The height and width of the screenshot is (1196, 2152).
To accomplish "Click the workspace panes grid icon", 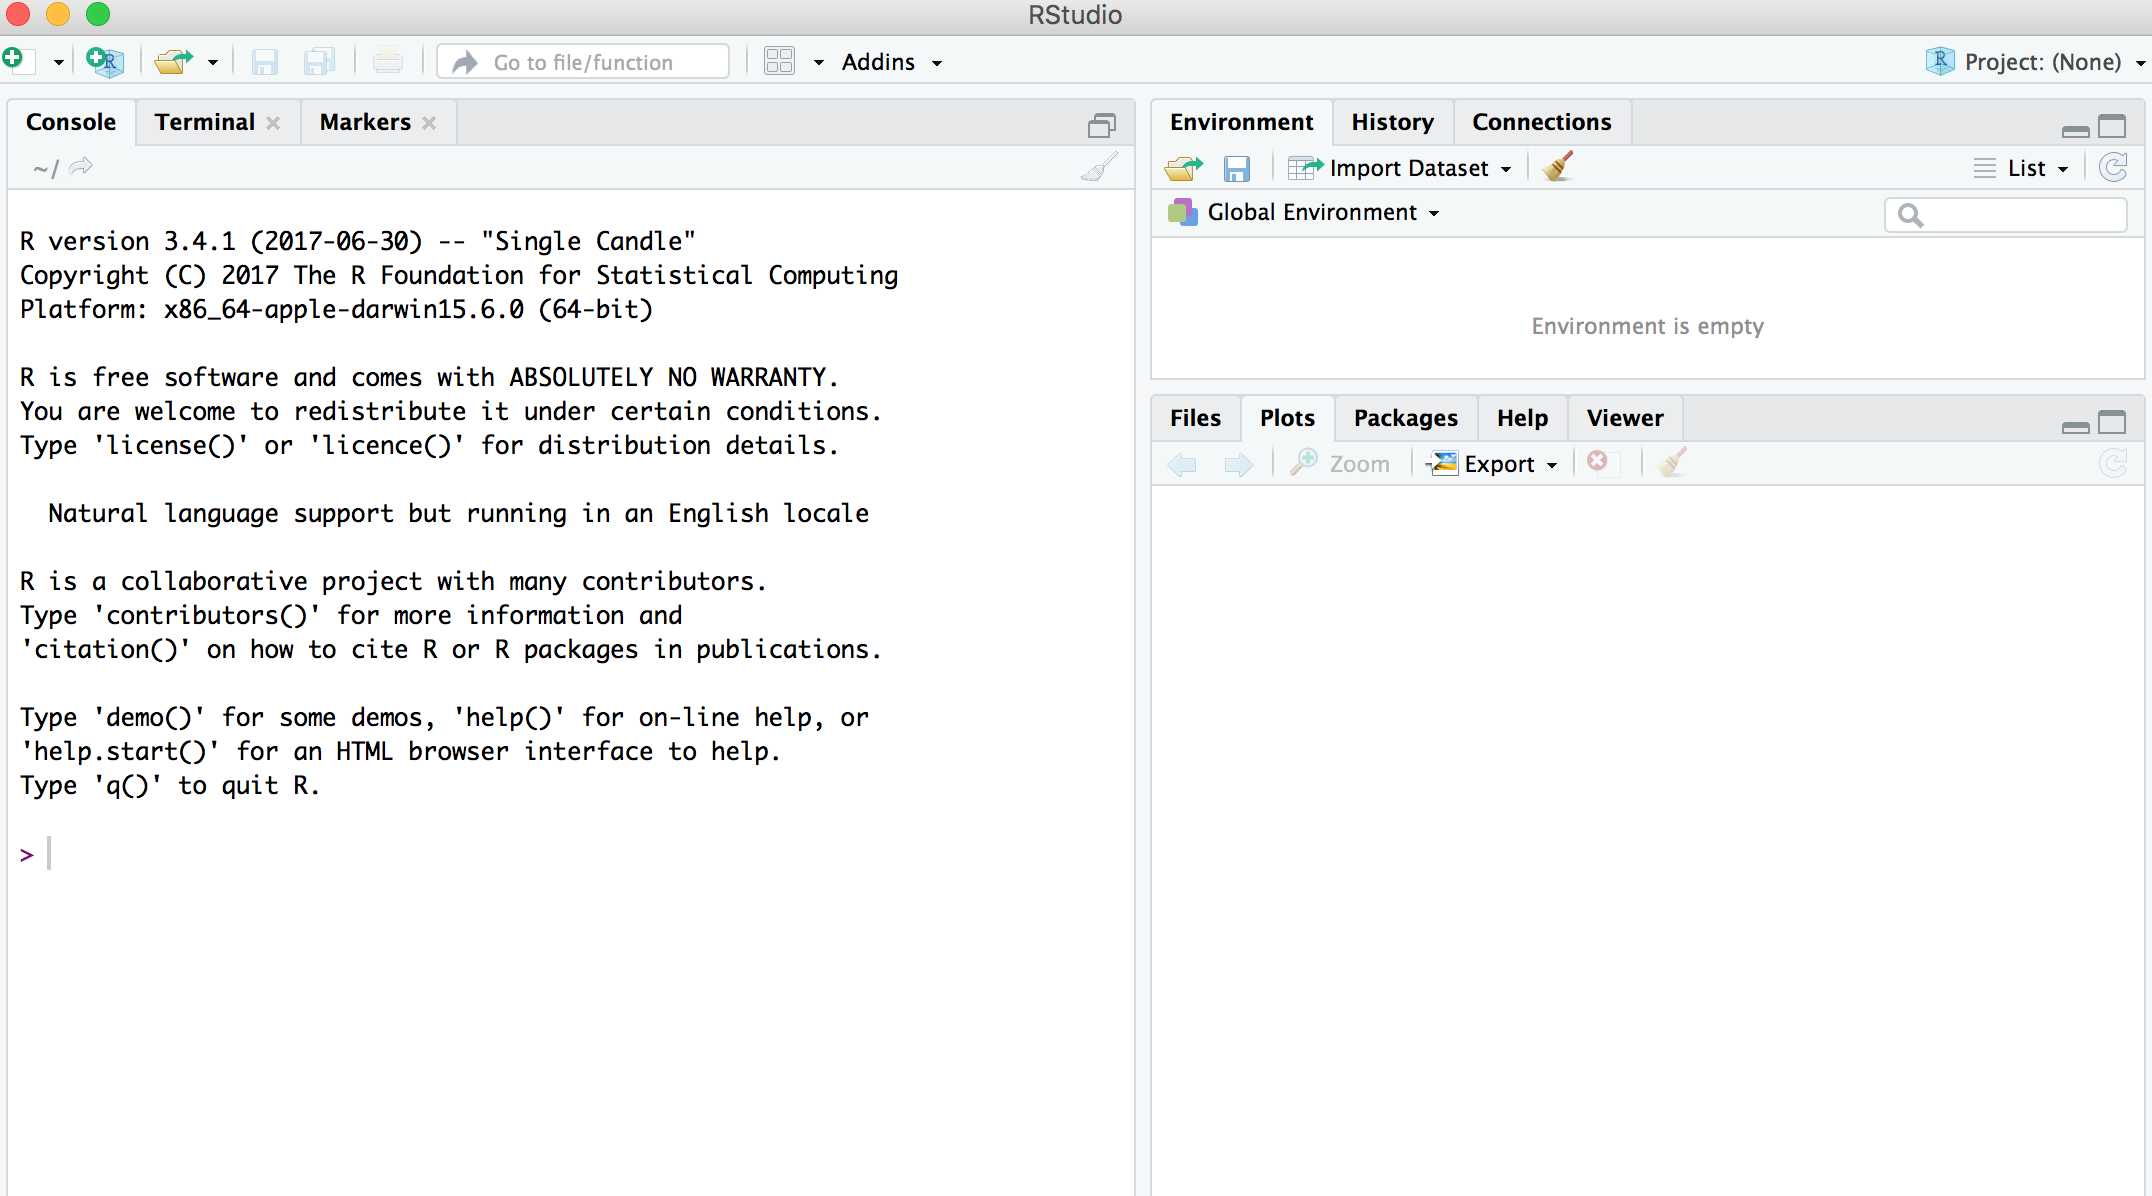I will pos(779,62).
